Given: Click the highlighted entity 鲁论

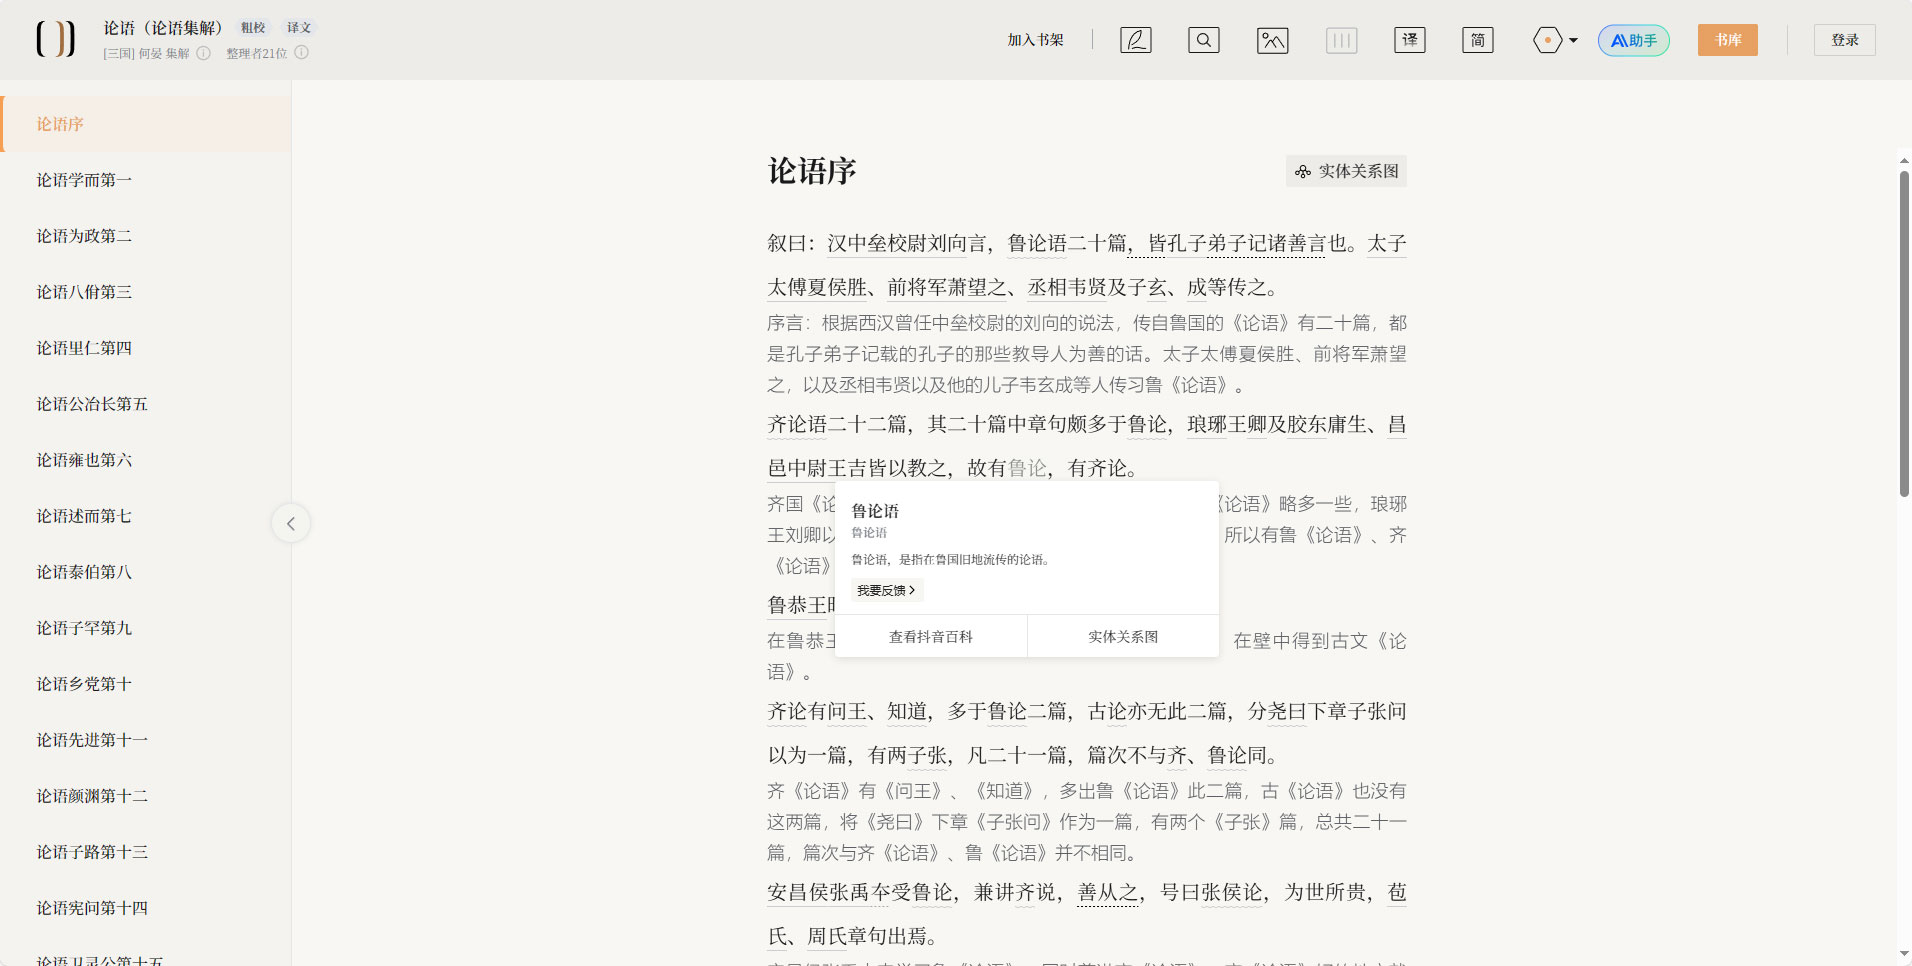Looking at the screenshot, I should [x=1027, y=468].
